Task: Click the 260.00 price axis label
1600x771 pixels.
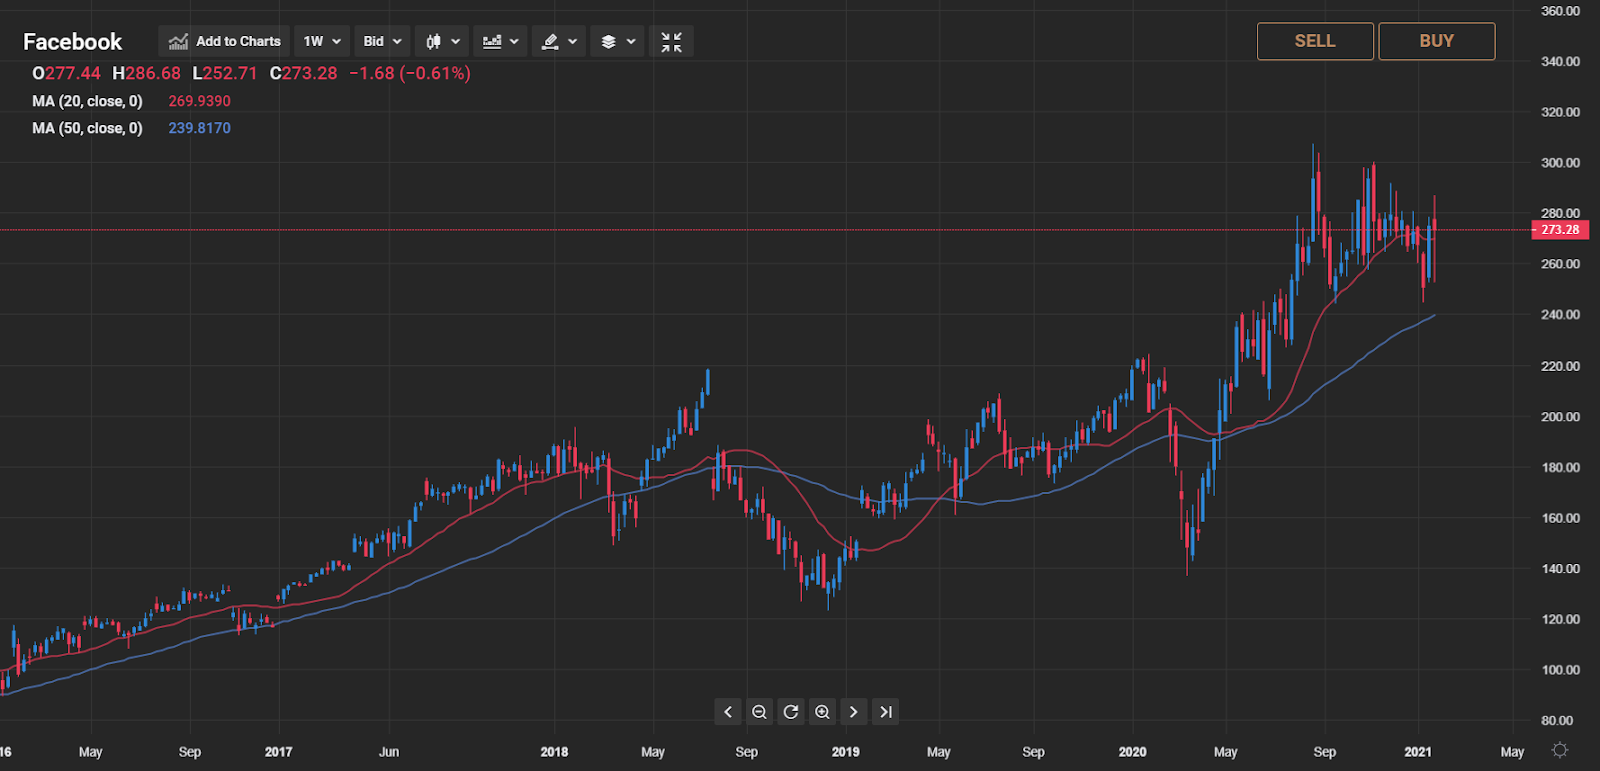Action: point(1560,264)
